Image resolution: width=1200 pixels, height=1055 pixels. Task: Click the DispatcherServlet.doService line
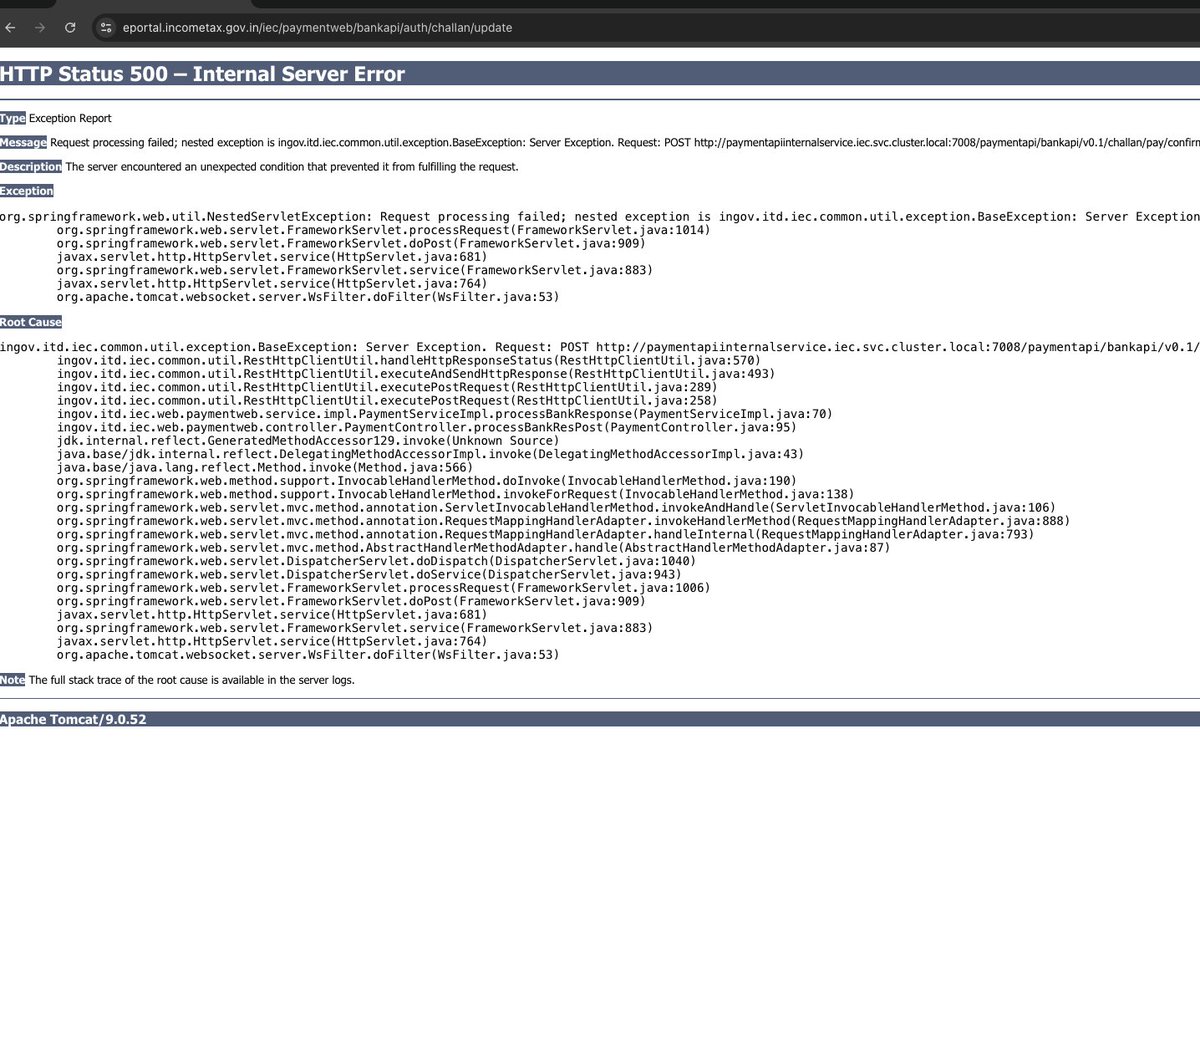370,574
